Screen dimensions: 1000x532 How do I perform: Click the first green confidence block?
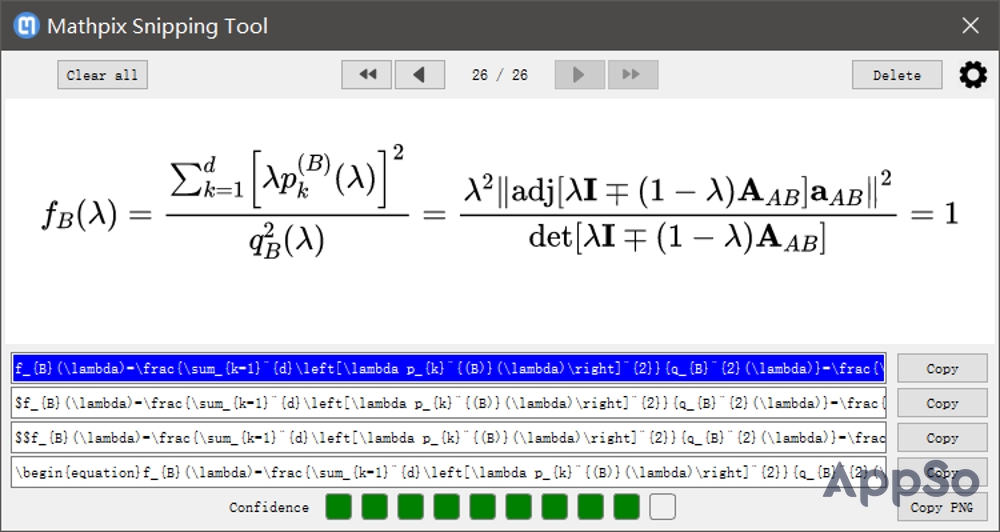(x=339, y=506)
